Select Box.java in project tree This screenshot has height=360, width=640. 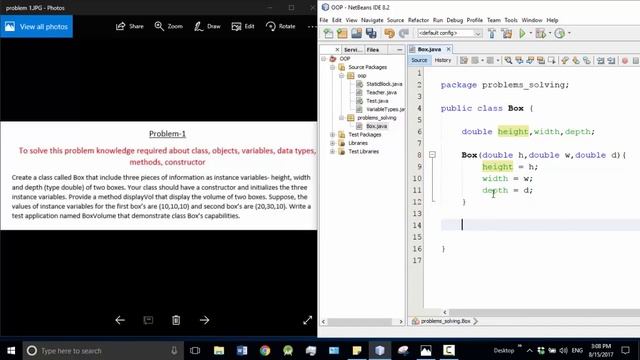(376, 126)
